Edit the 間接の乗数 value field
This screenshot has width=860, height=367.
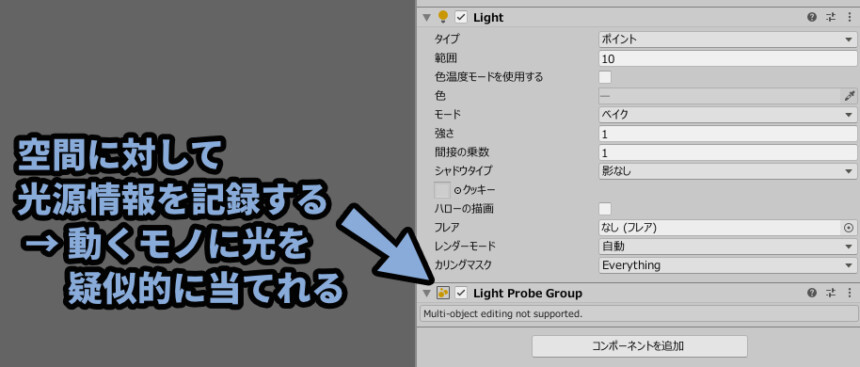pyautogui.click(x=727, y=153)
